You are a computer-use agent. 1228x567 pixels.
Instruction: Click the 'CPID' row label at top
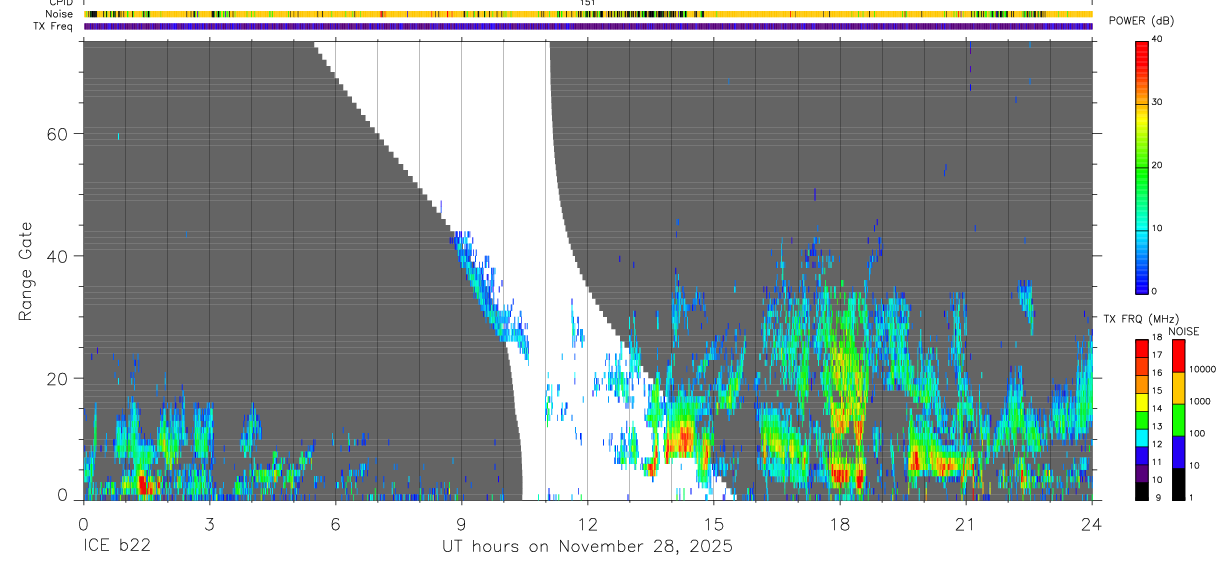click(60, 3)
